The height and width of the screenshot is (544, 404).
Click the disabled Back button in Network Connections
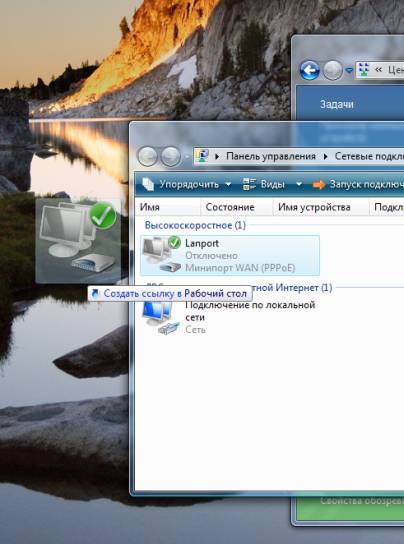[x=148, y=156]
